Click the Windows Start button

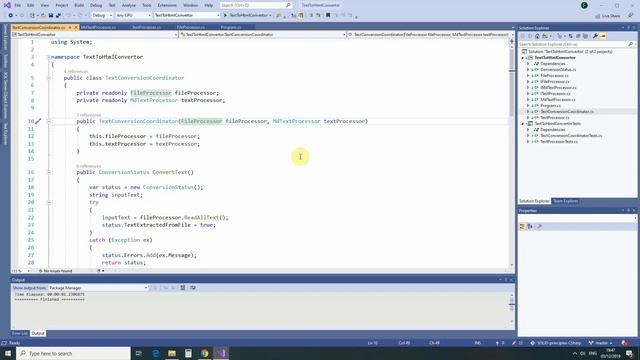[x=8, y=353]
